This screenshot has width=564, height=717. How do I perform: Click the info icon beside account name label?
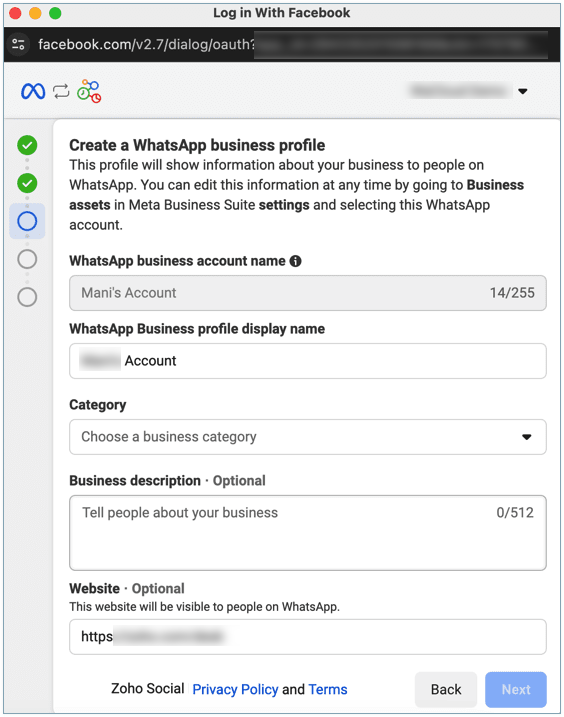(x=296, y=261)
